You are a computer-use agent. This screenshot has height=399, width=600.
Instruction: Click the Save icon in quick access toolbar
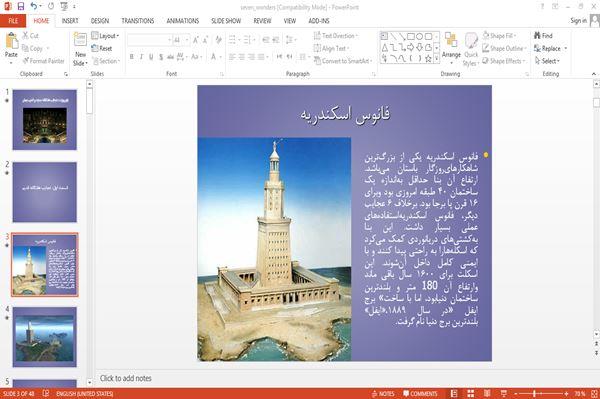tap(20, 6)
